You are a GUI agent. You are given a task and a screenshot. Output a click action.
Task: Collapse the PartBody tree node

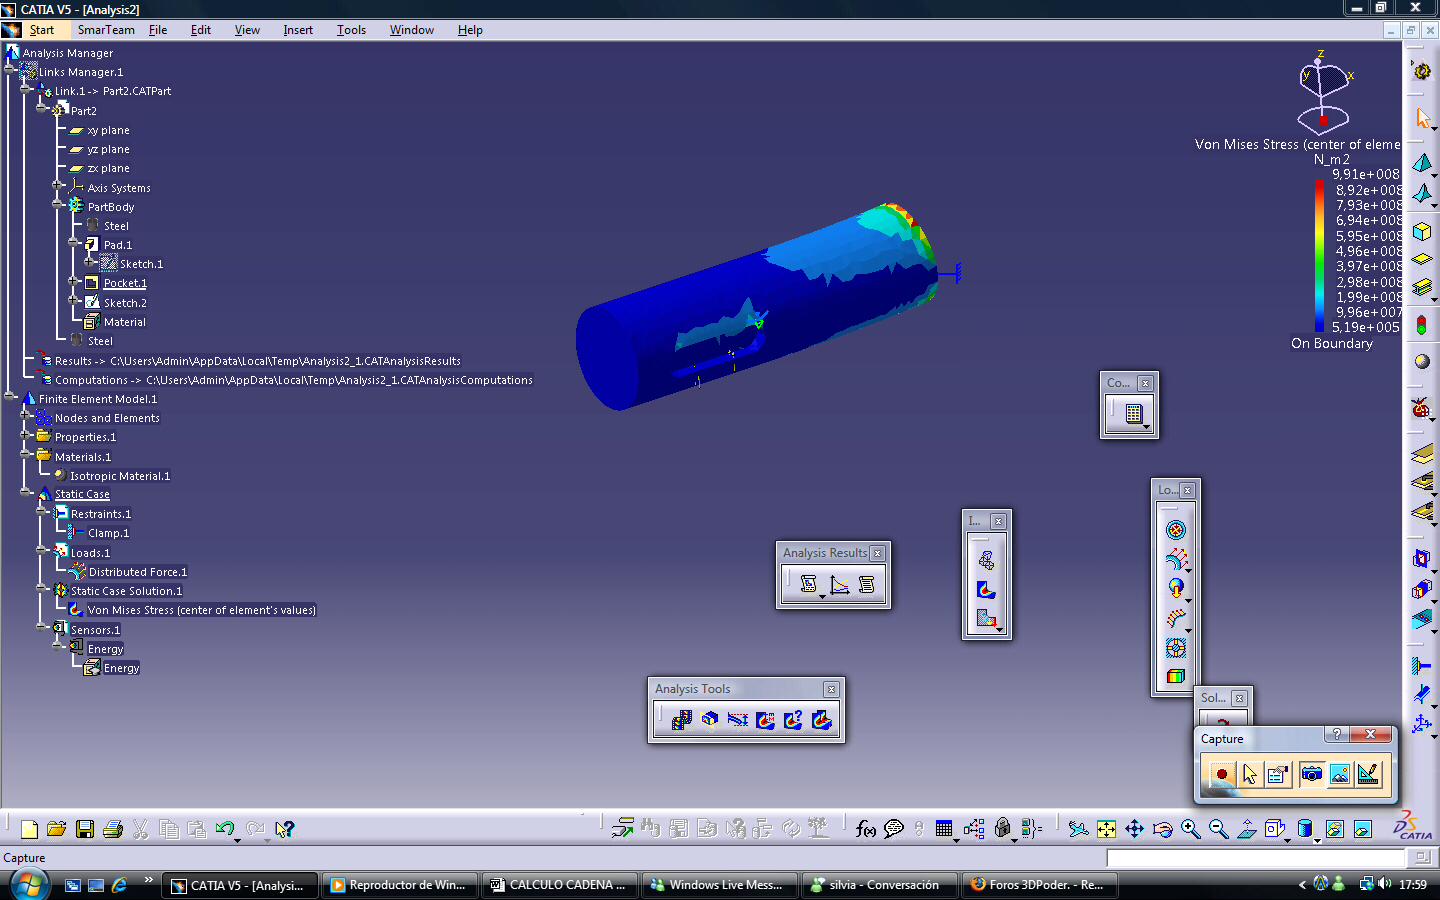coord(57,206)
